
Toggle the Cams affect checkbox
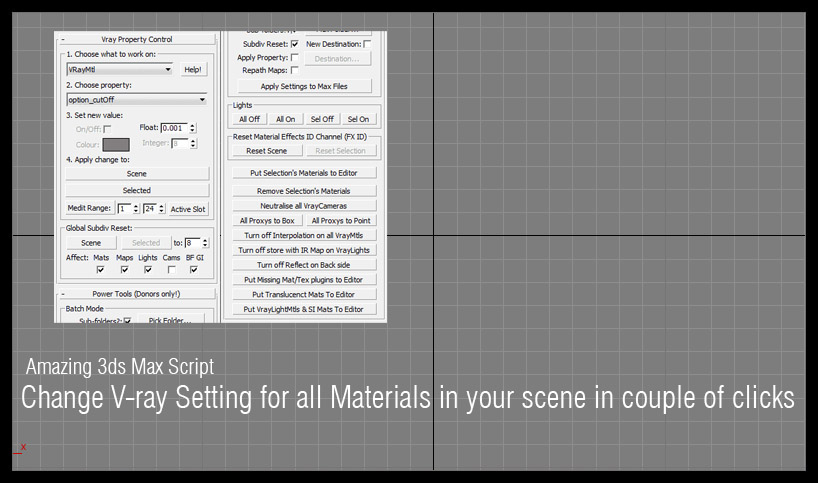[x=171, y=270]
